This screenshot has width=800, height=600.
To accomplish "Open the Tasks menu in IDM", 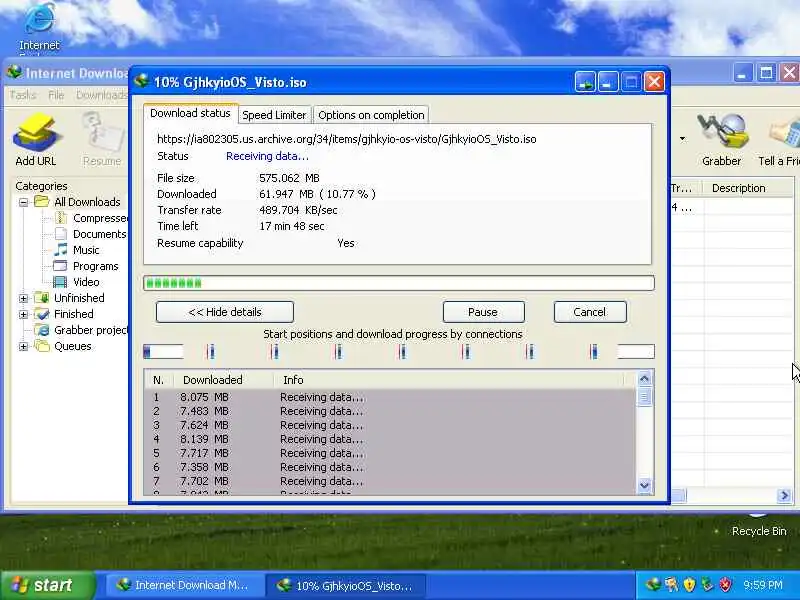I will click(x=23, y=95).
